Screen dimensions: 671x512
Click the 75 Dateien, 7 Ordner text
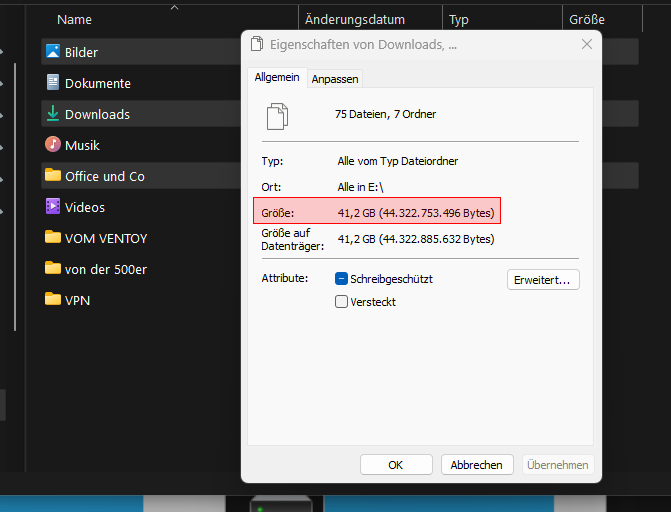point(385,114)
